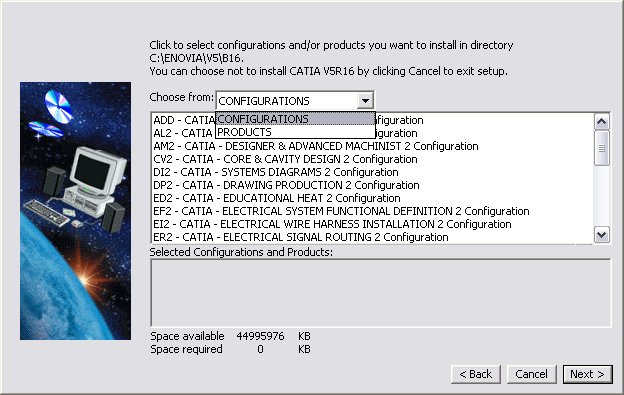624x395 pixels.
Task: Click the list scroll up arrow
Action: [601, 122]
